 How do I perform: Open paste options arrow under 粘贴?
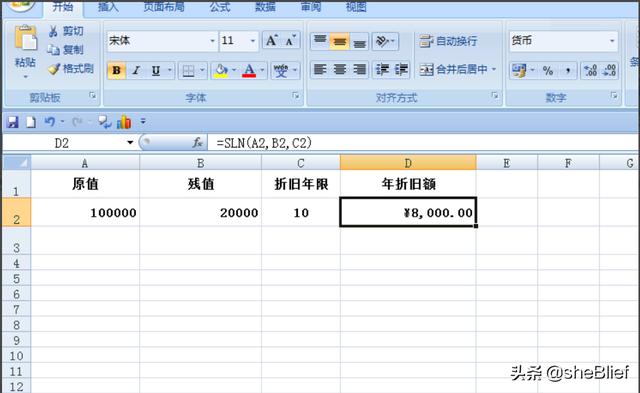[x=25, y=77]
